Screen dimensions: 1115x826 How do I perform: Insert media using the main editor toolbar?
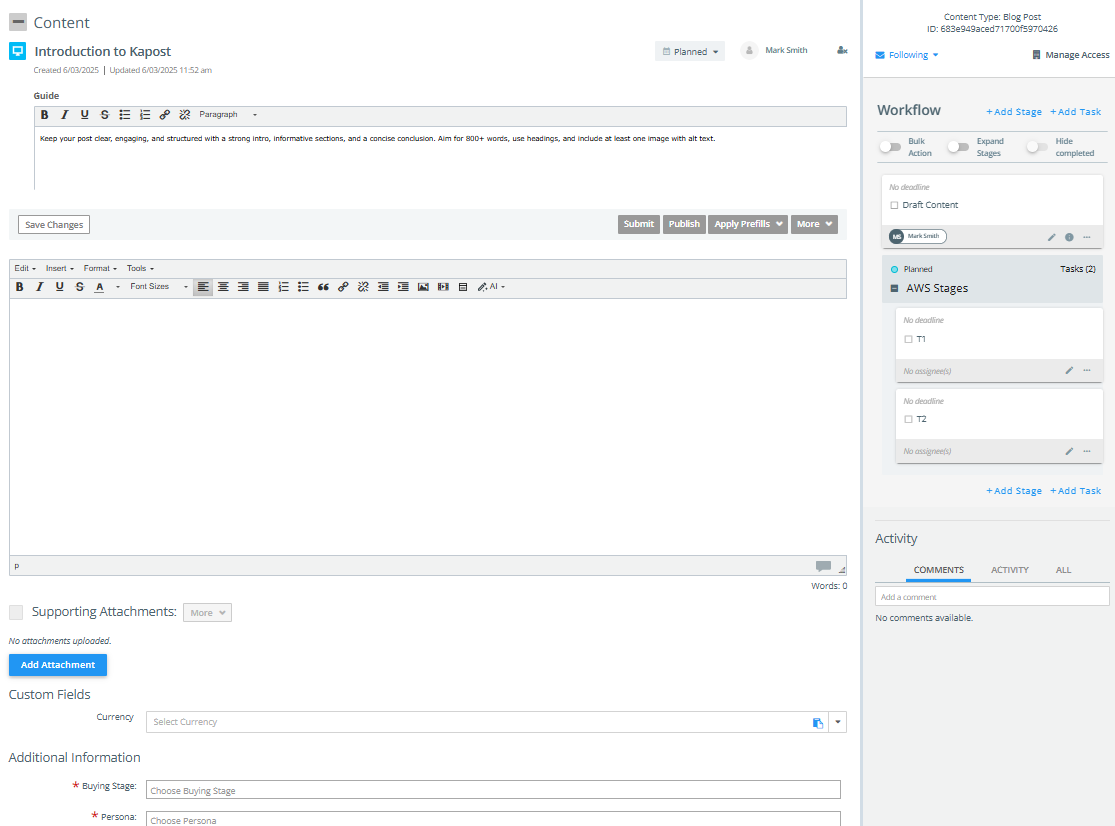pos(443,286)
